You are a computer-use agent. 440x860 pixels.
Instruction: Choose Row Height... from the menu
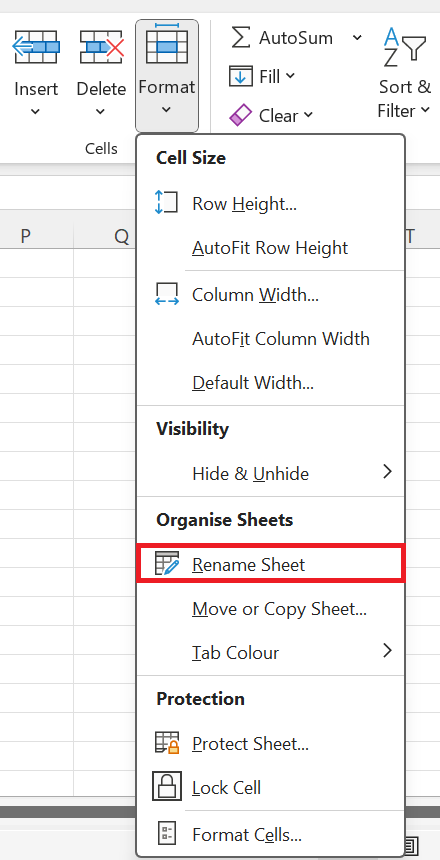(270, 203)
